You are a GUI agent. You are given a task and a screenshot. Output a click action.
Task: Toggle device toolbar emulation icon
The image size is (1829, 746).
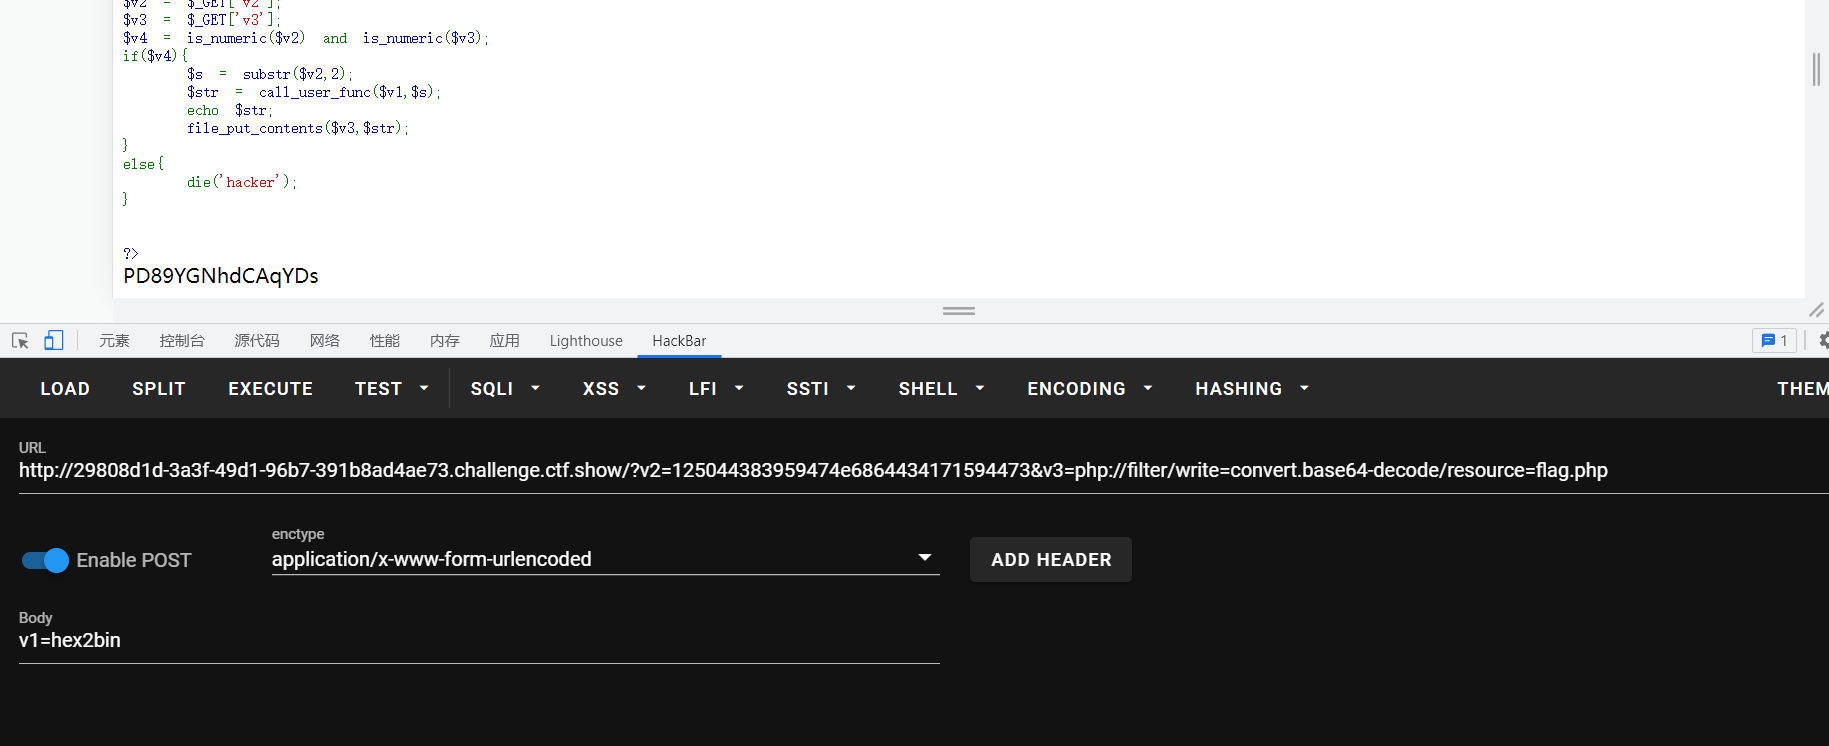[x=54, y=341]
